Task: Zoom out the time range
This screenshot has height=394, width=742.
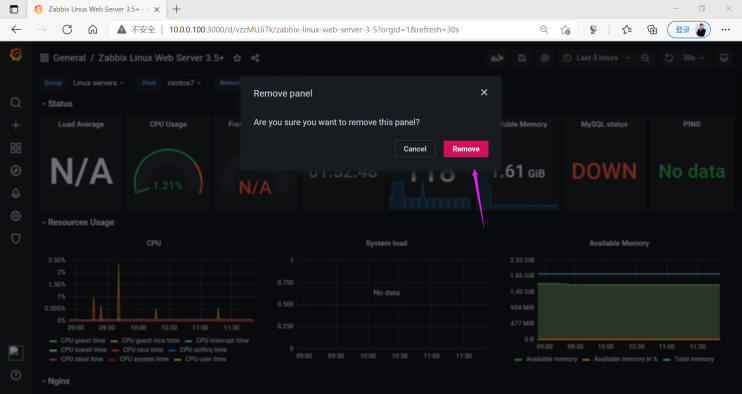Action: (x=645, y=58)
